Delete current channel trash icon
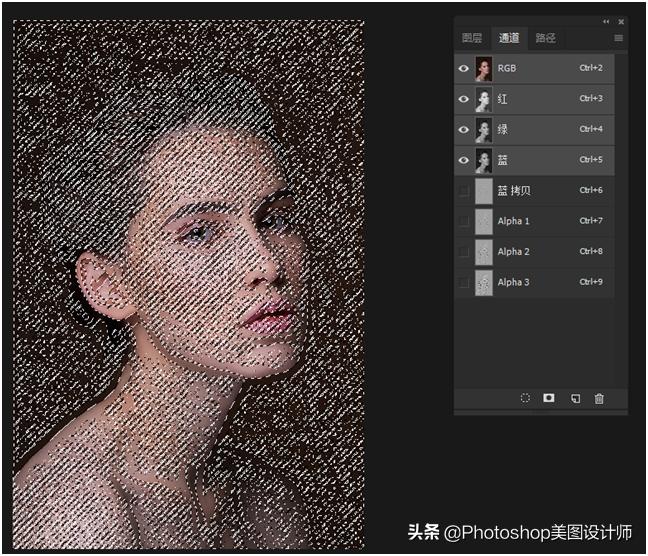648x556 pixels. pos(599,398)
